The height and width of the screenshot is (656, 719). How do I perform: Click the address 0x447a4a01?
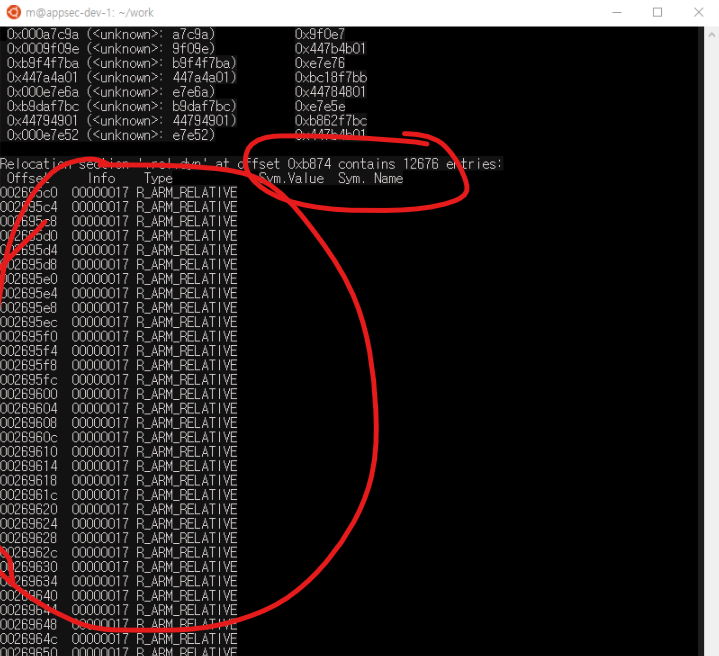[43, 77]
